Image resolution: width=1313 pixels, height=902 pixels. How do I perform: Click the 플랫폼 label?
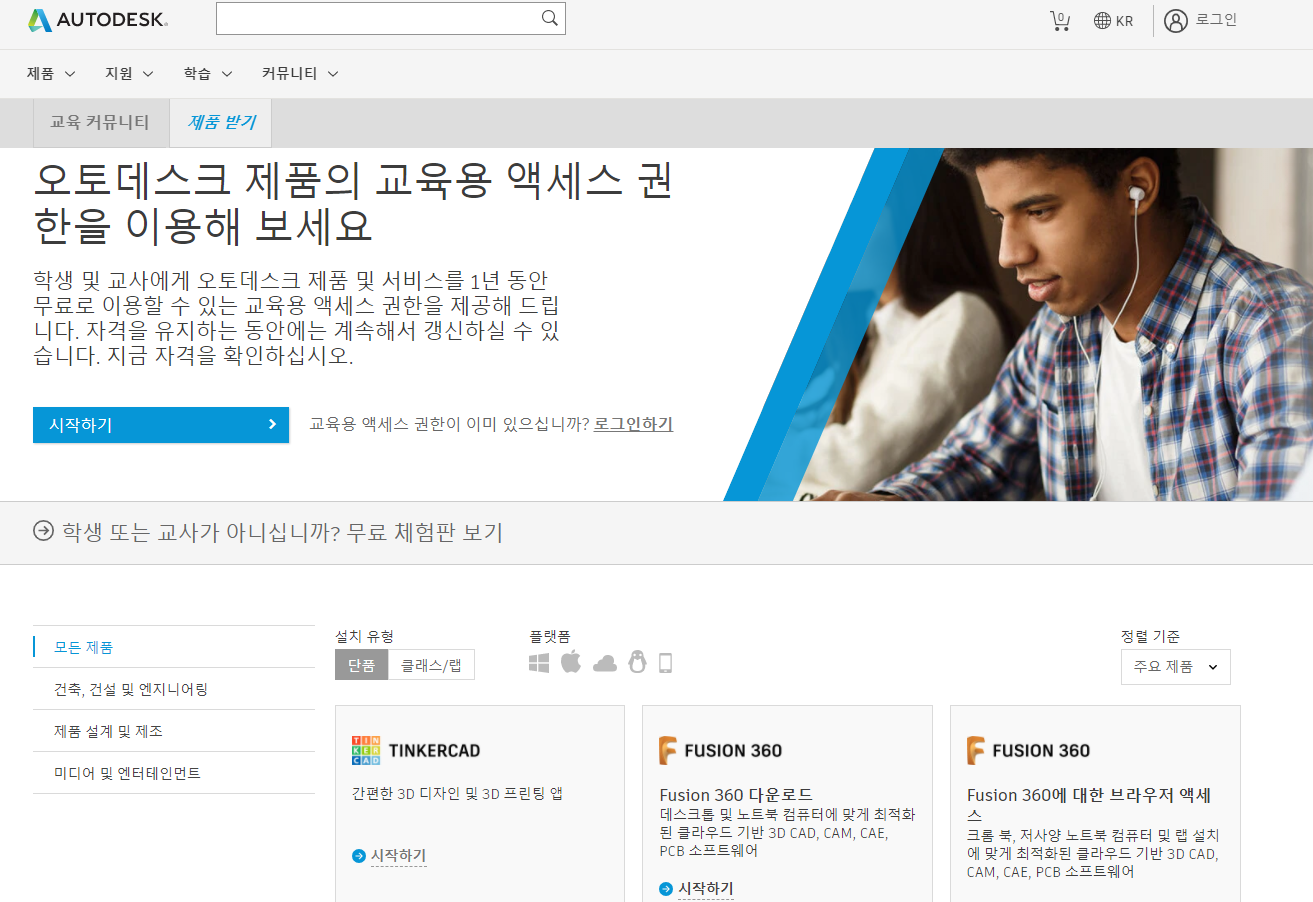550,636
